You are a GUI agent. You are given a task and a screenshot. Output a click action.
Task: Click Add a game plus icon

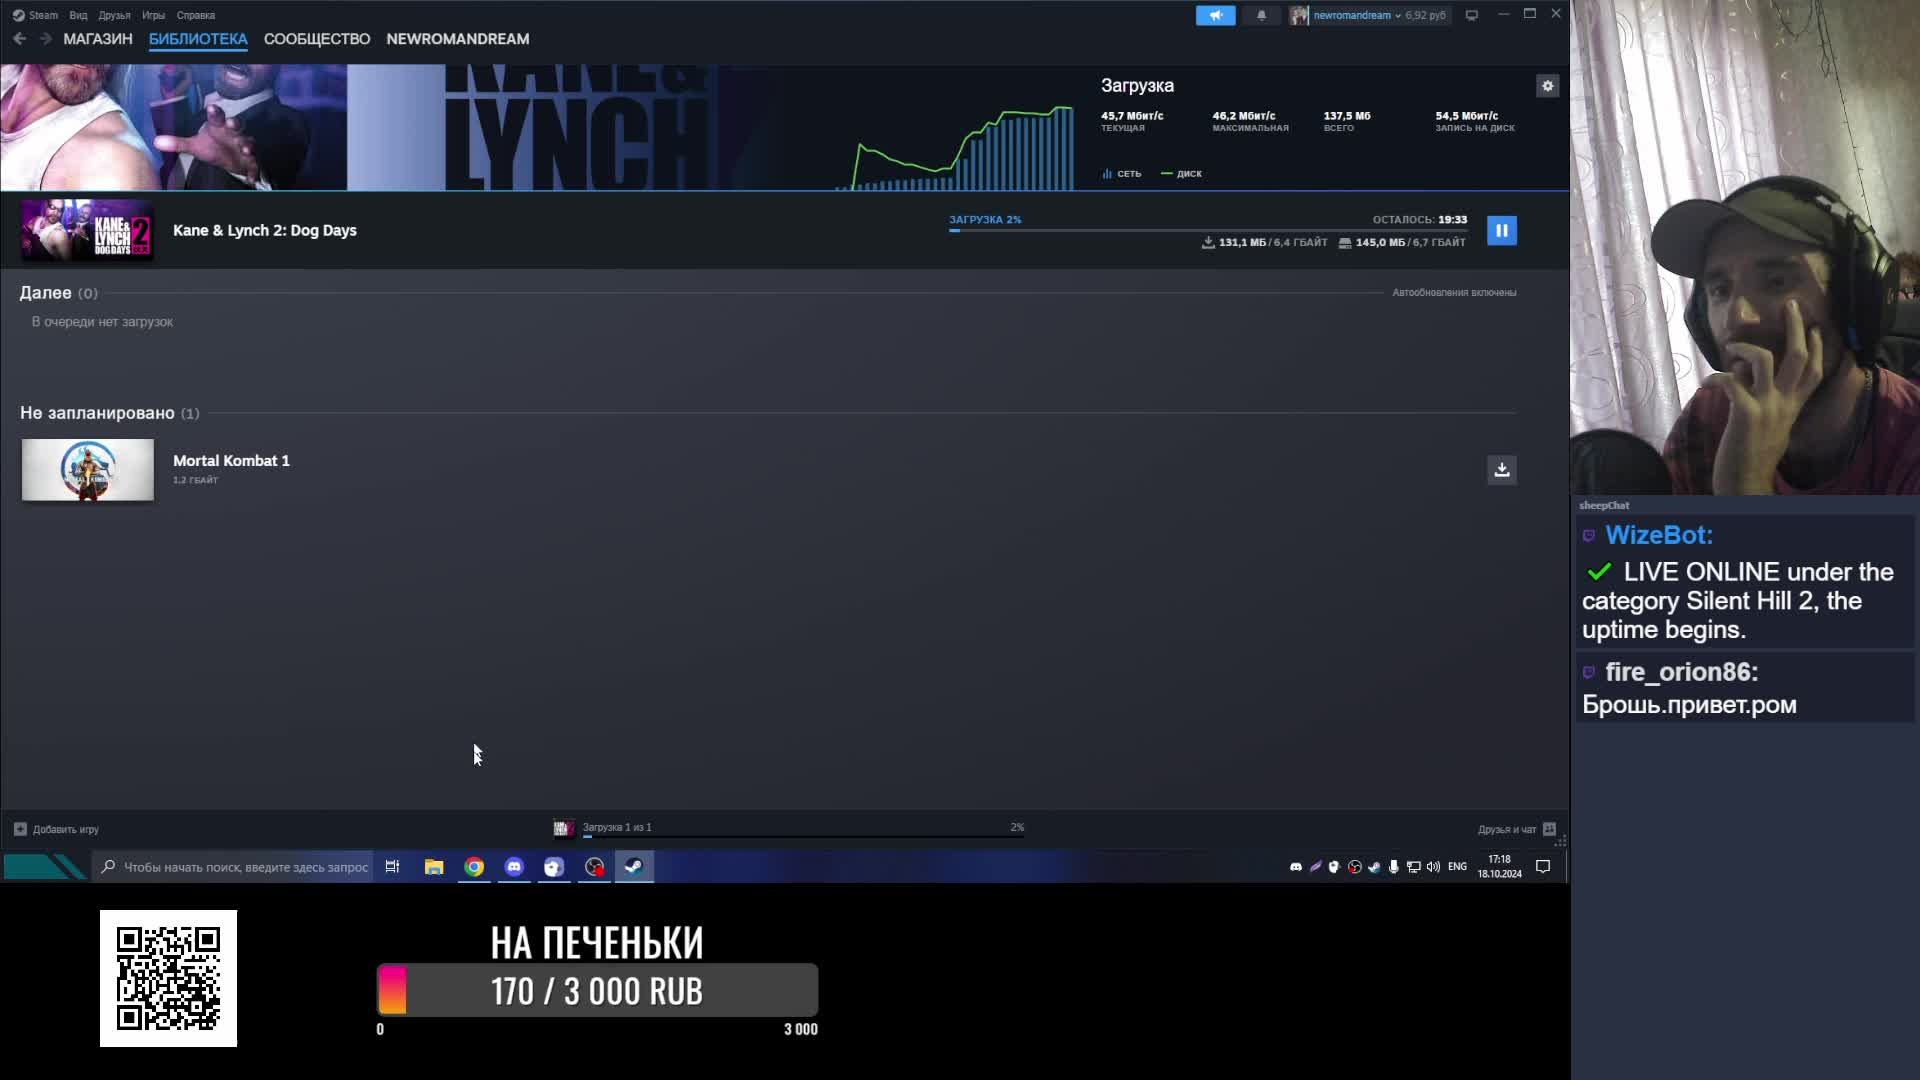[x=20, y=829]
